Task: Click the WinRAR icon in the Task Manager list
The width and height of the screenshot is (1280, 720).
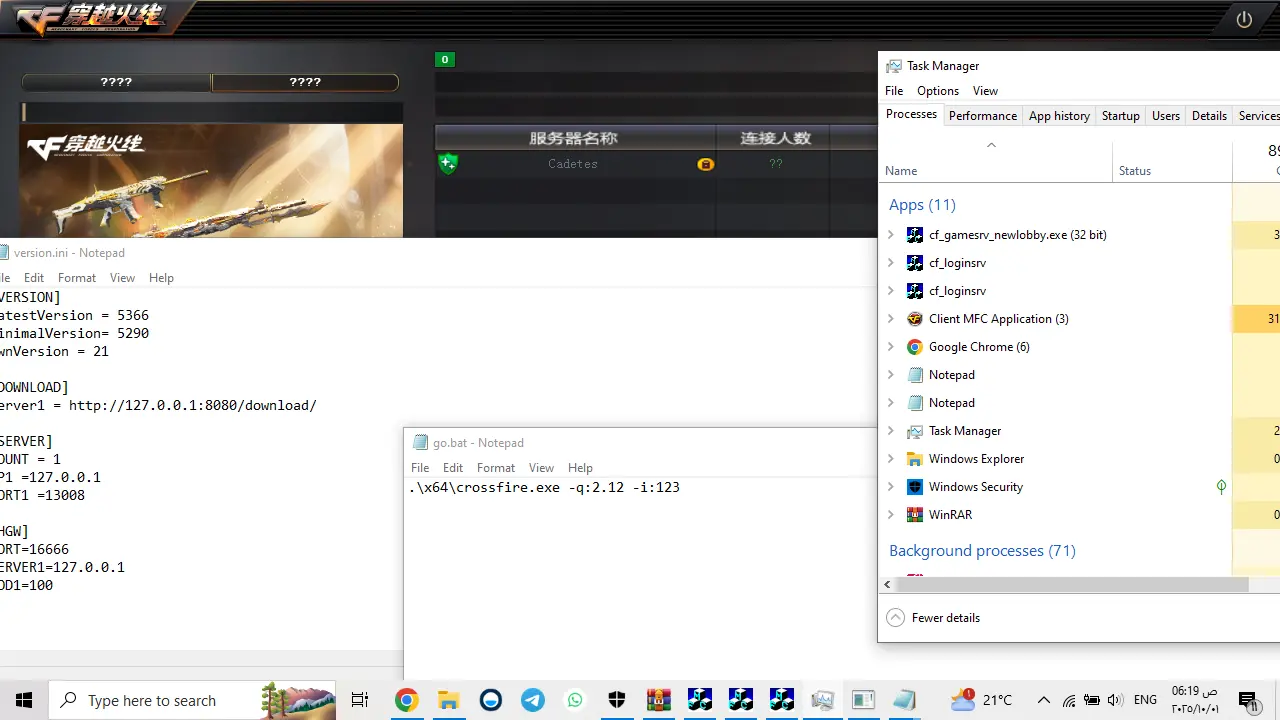Action: [914, 515]
